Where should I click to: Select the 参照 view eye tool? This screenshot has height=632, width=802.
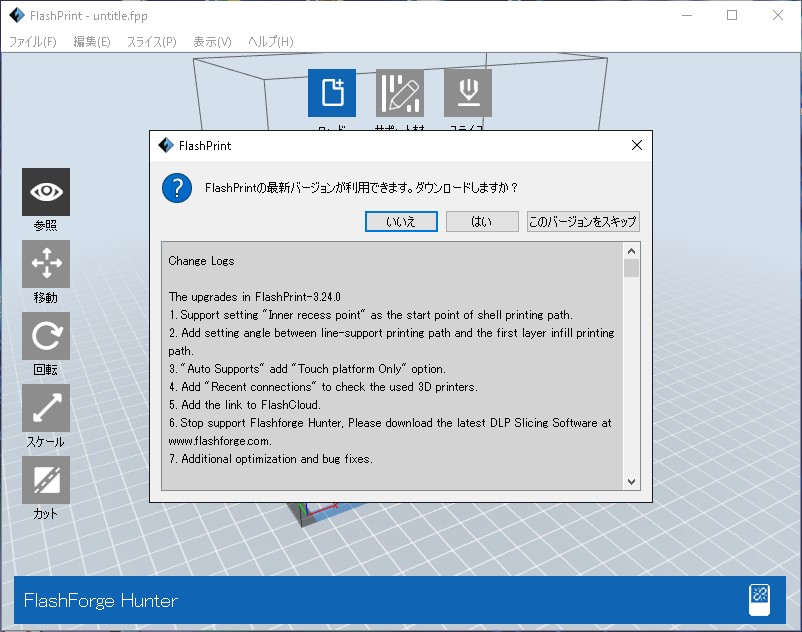[x=46, y=192]
